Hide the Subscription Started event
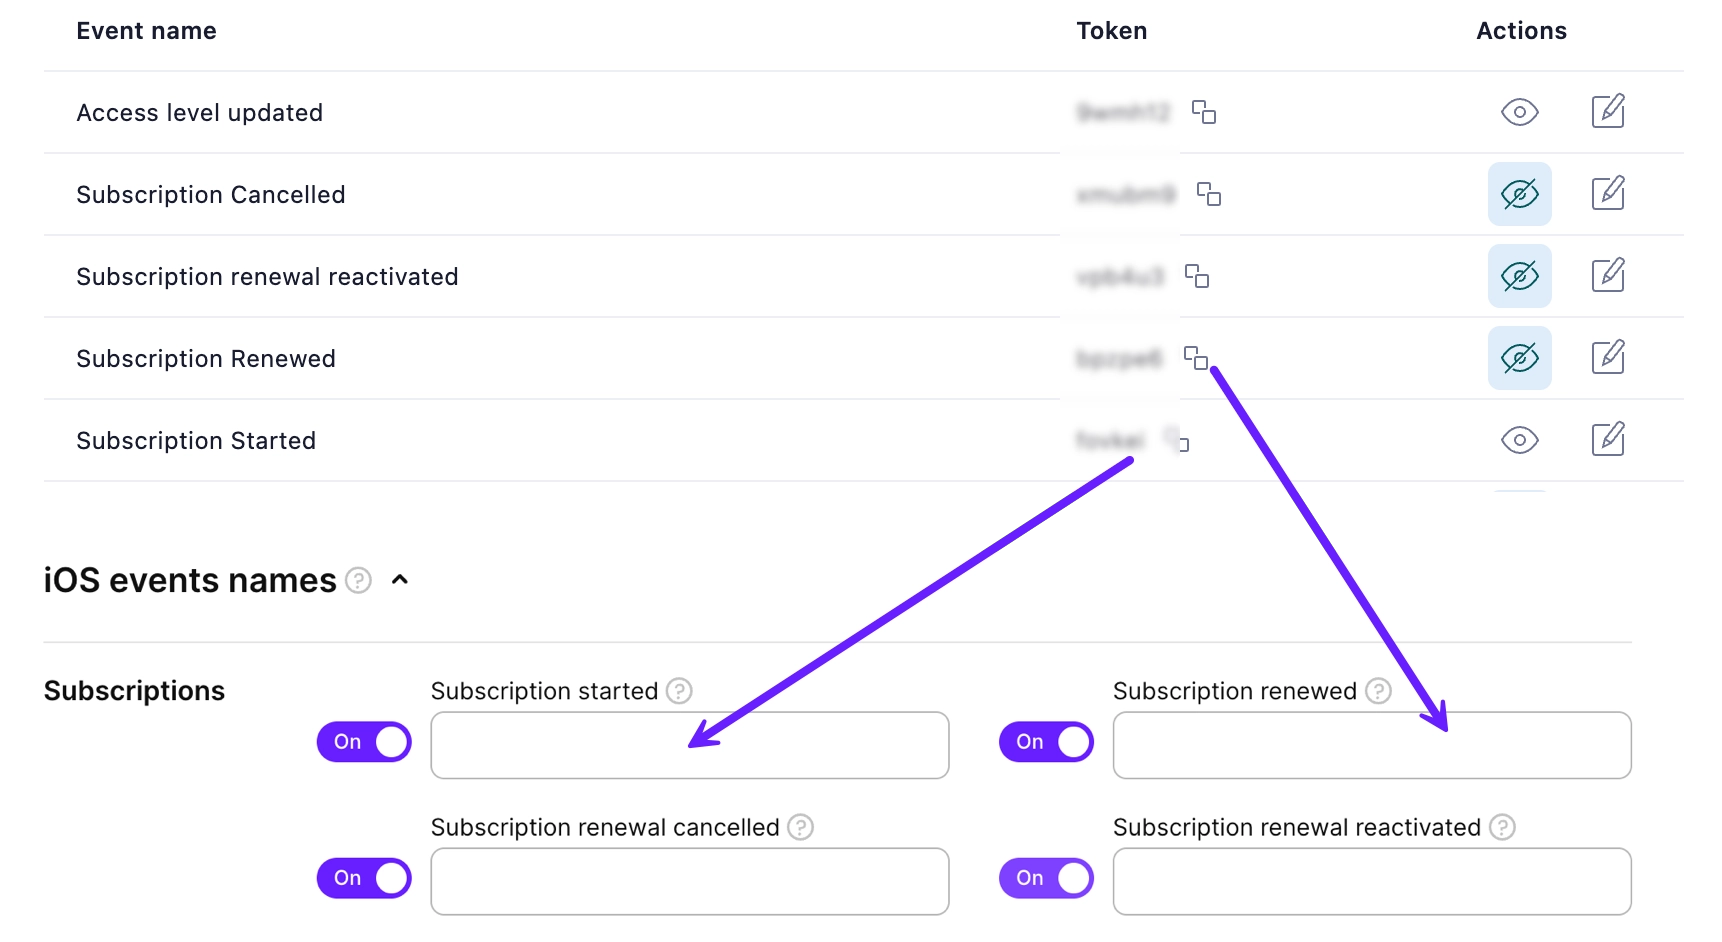 click(x=1519, y=440)
